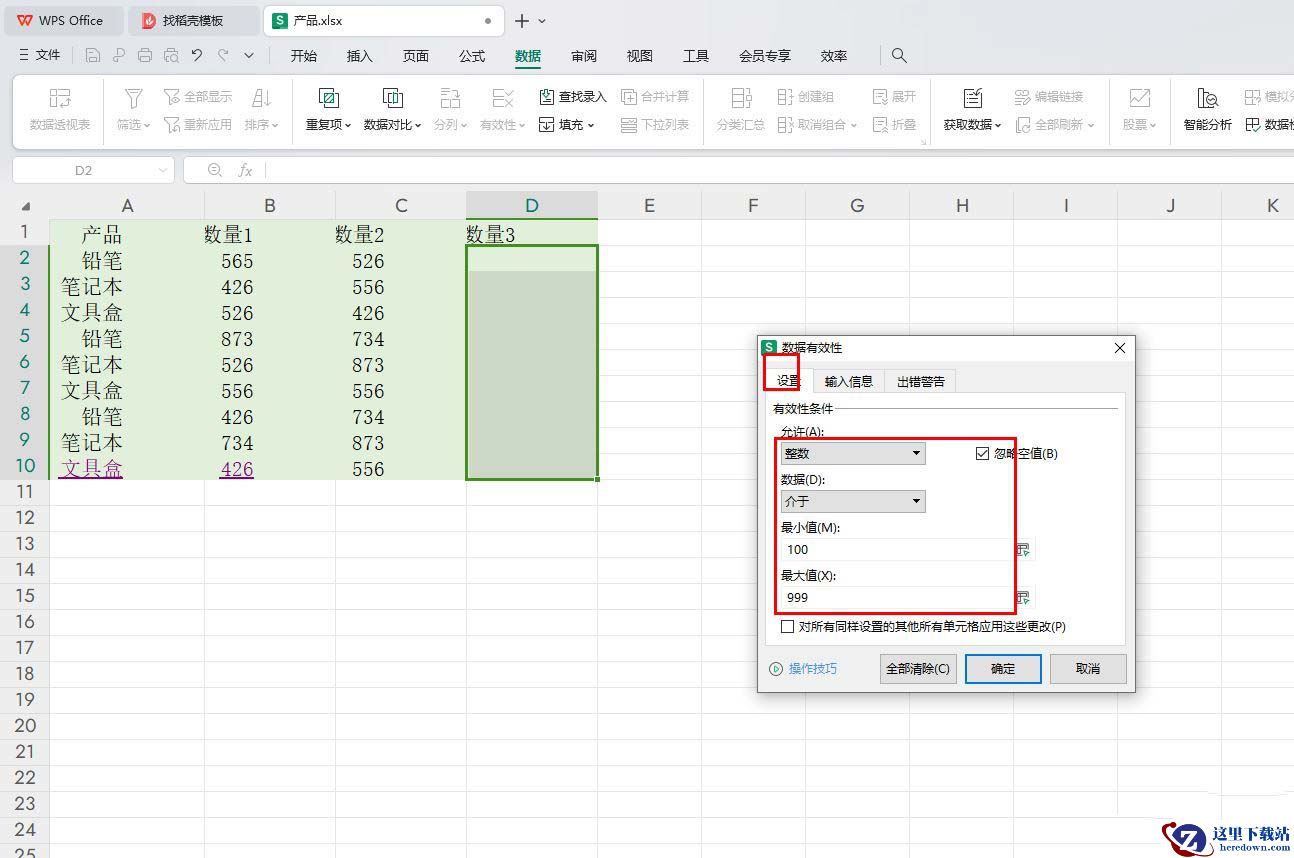Viewport: 1294px width, 858px height.
Task: Click the 编辑链接 edit links tool
Action: point(1049,97)
